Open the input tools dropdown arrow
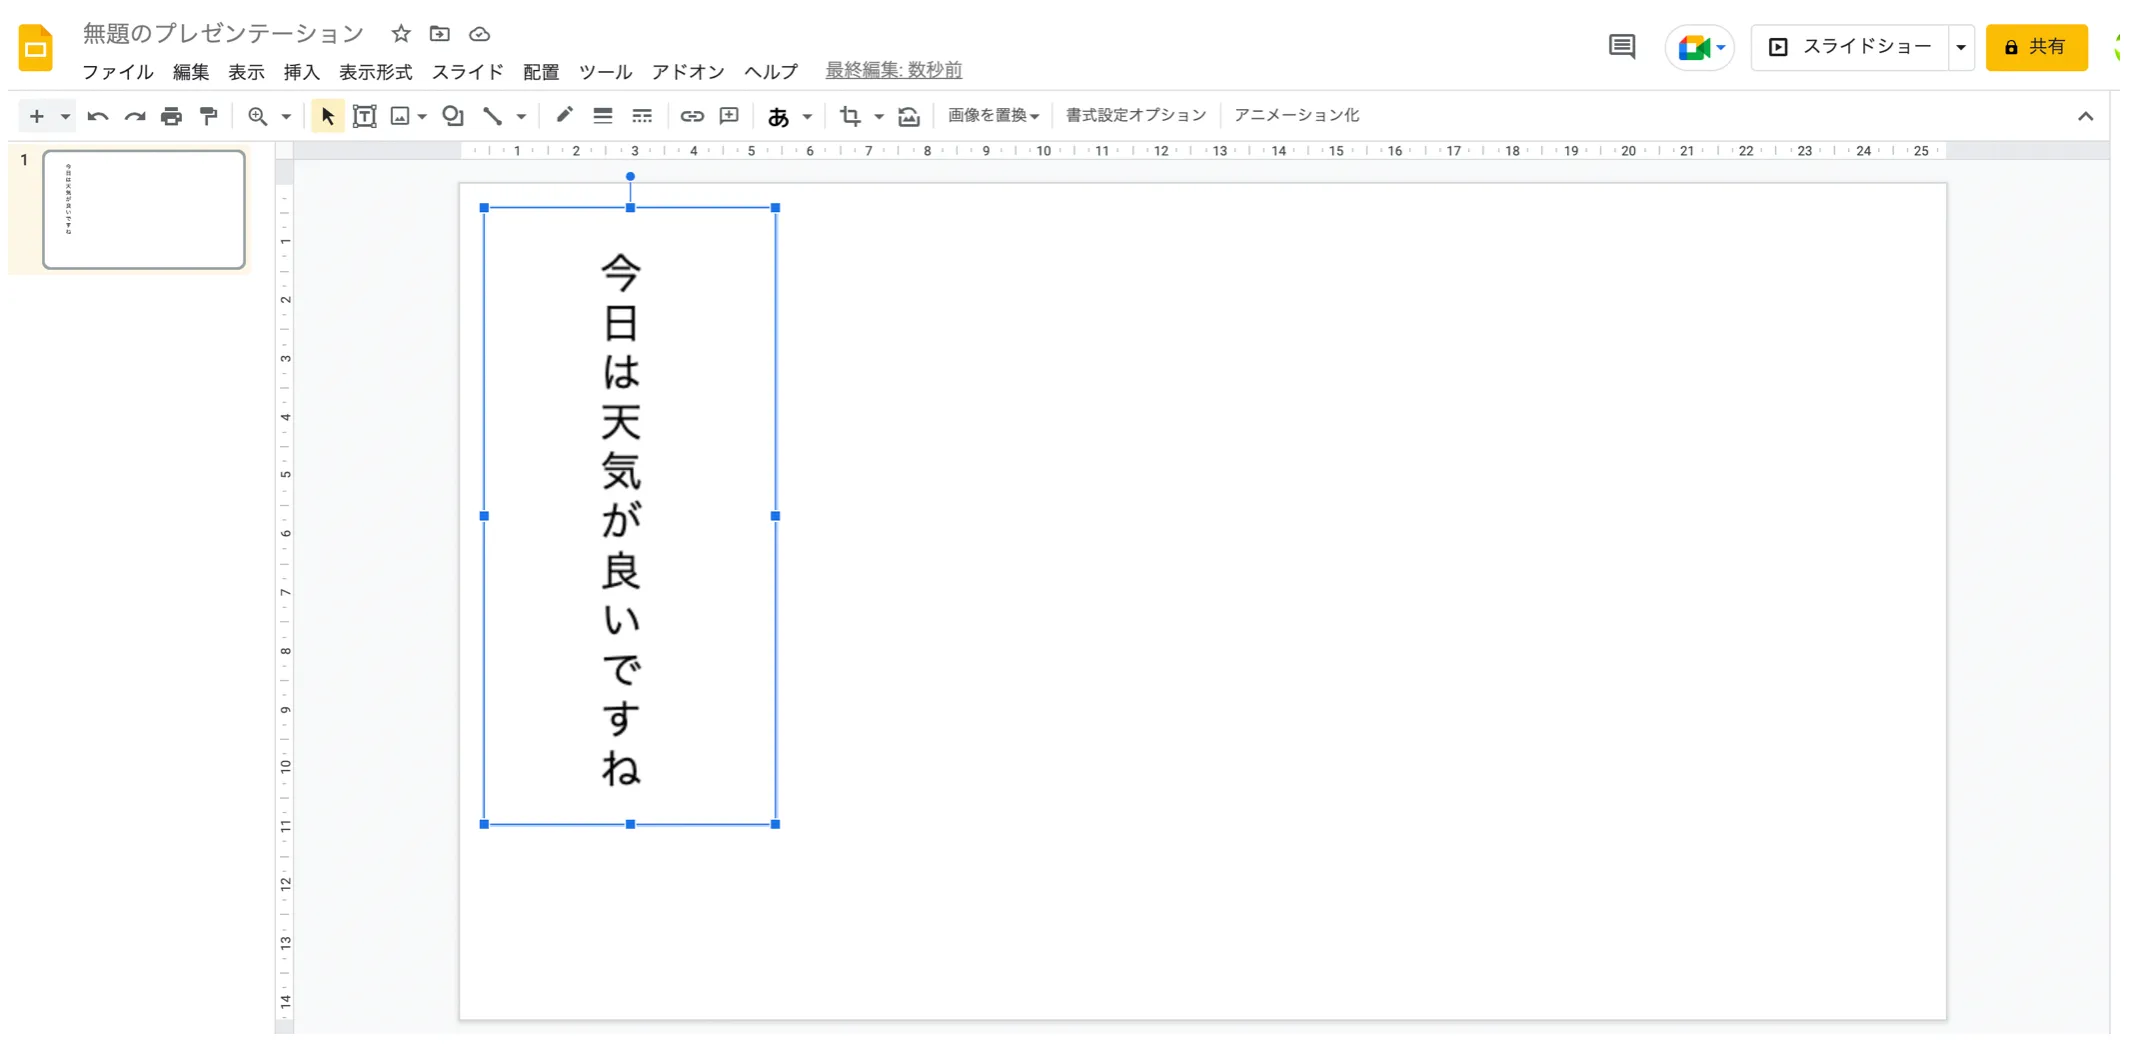 point(807,117)
